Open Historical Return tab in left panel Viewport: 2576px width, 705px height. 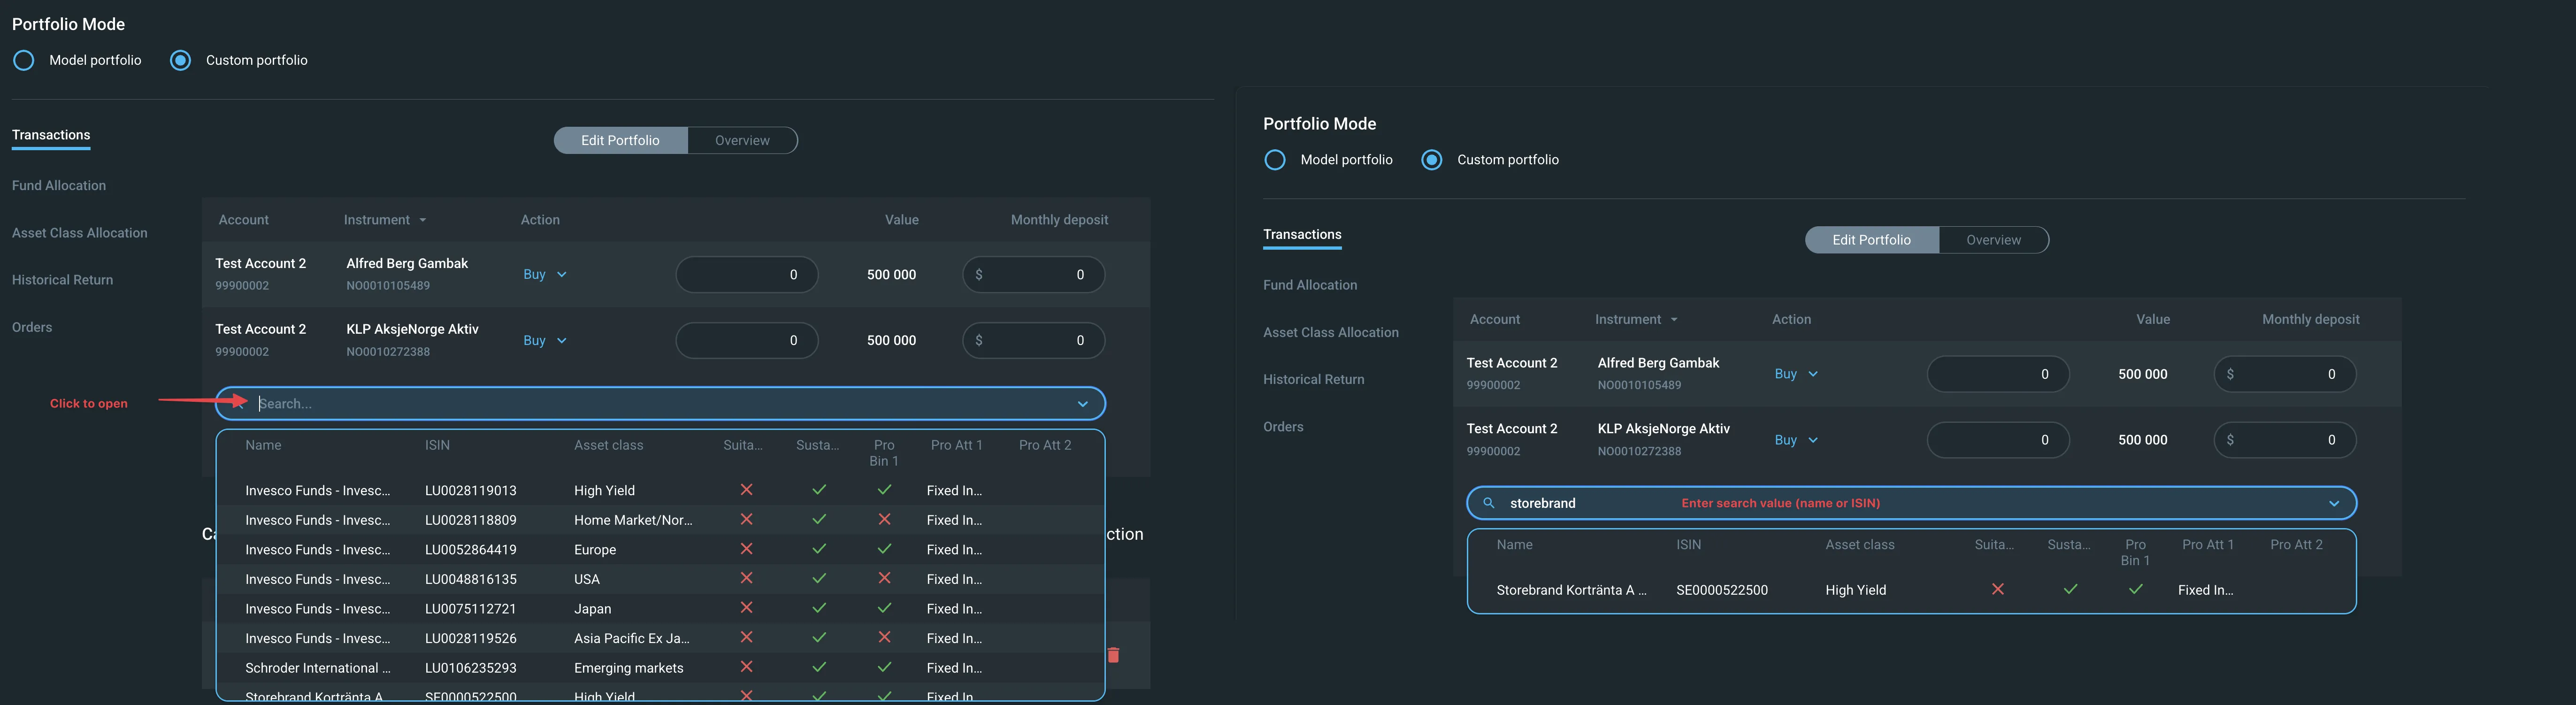tap(62, 280)
